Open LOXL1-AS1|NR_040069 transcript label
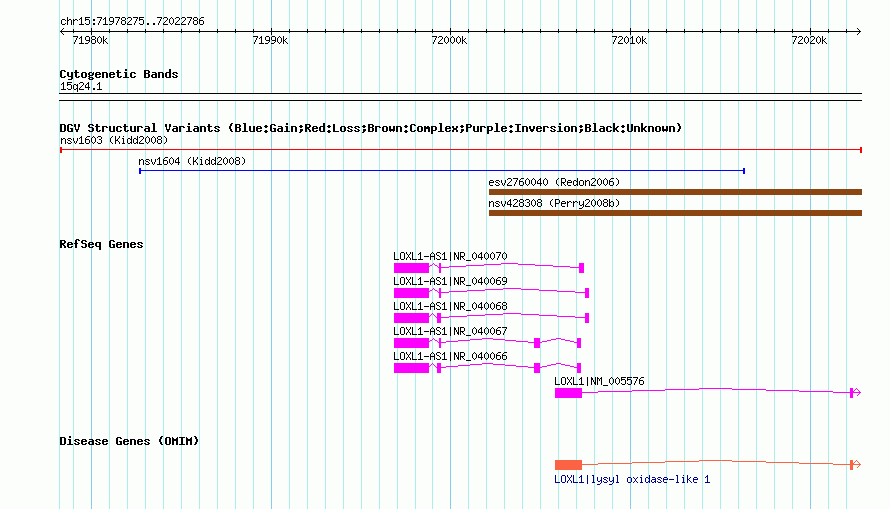Screen dimensions: 890x509 pos(450,281)
